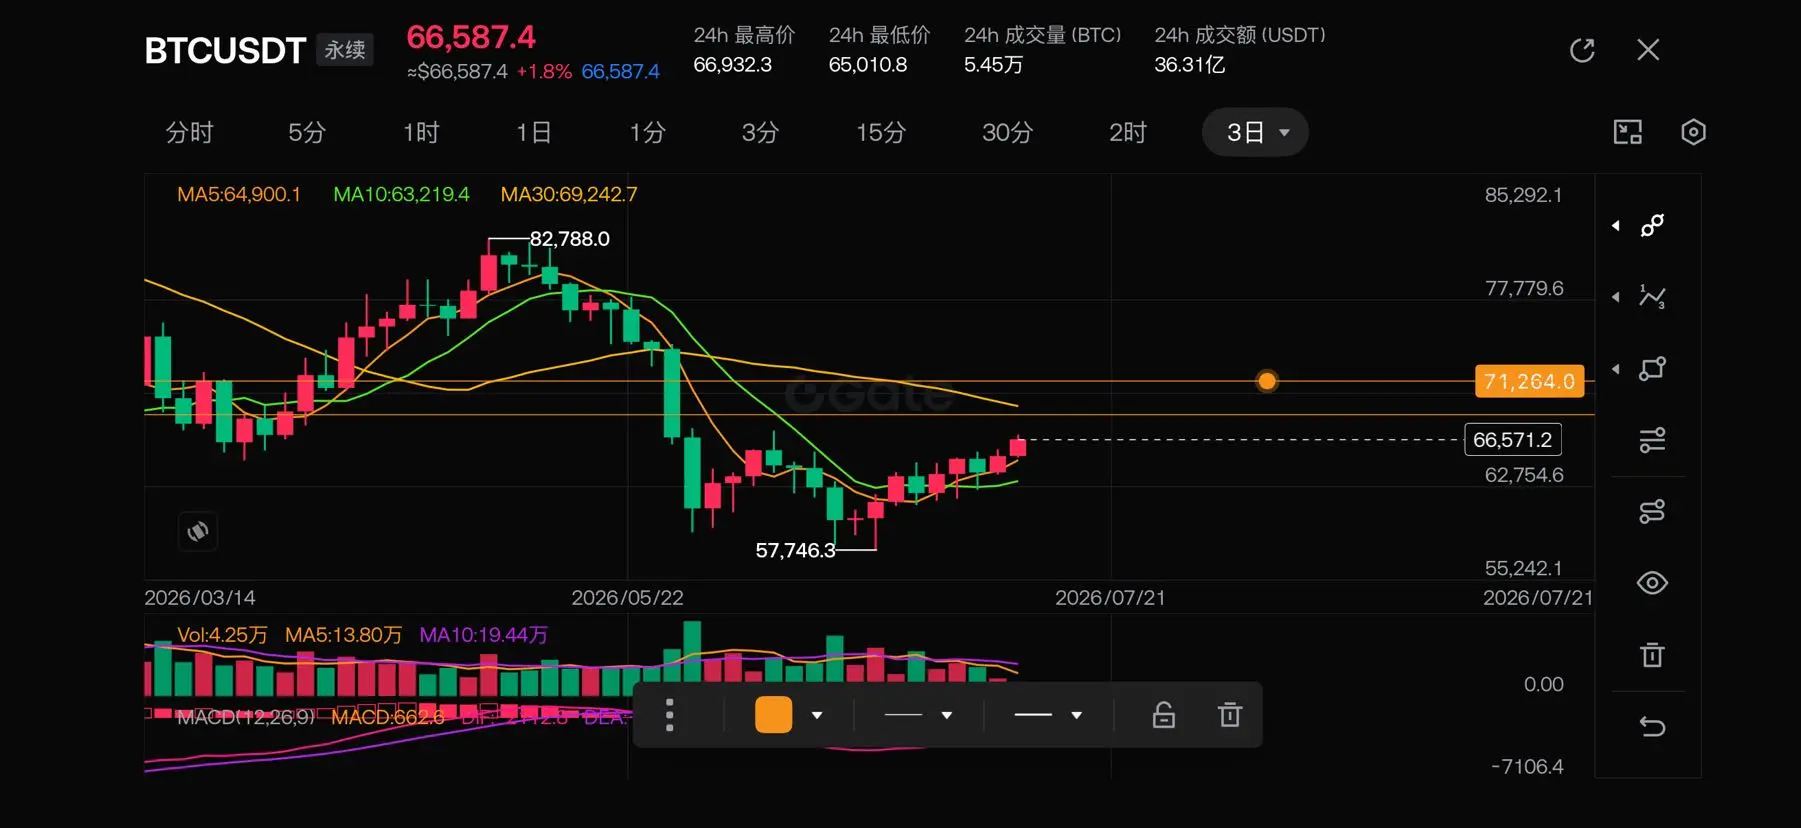Screen dimensions: 1801x828
Task: Click the 2026/05/22 date axis label
Action: pyautogui.click(x=627, y=598)
